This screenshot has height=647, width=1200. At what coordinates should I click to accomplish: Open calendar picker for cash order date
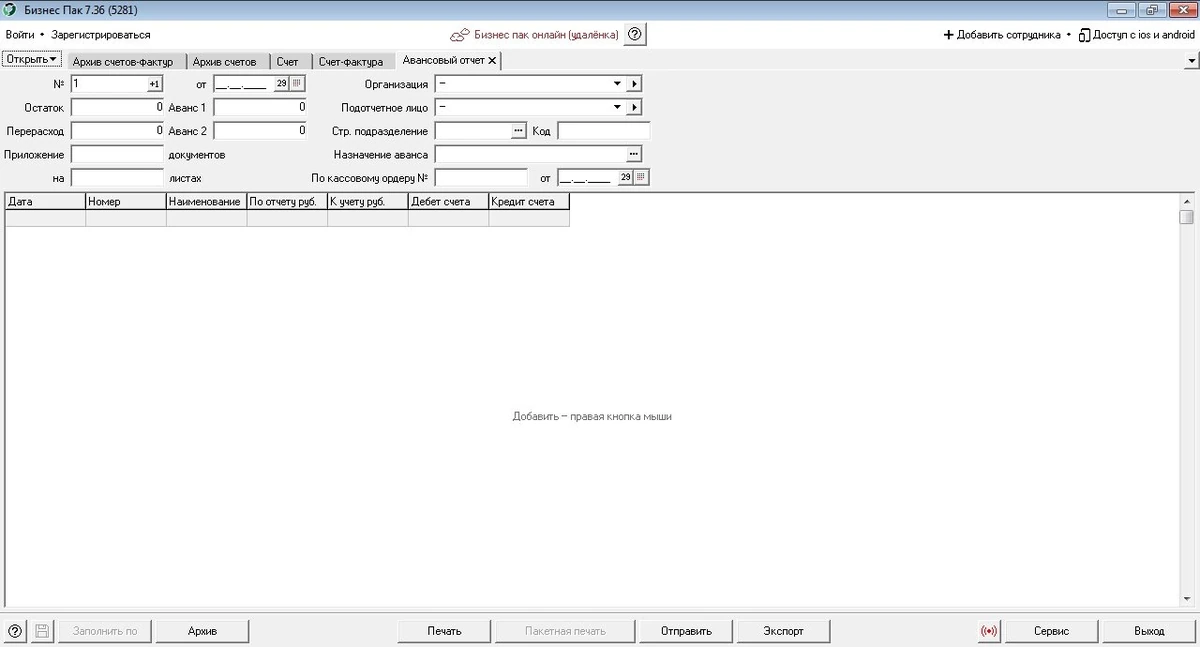point(641,177)
